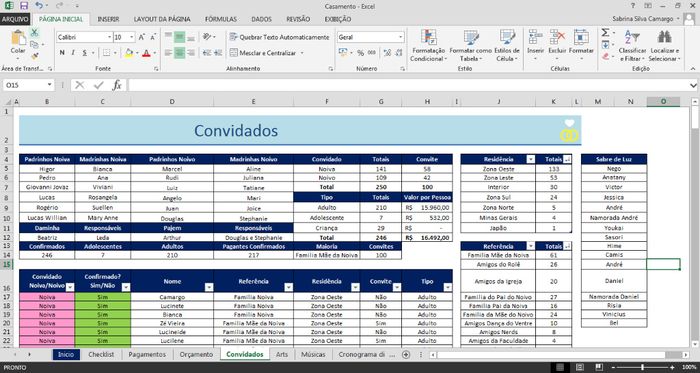Toggle align text right
The height and width of the screenshot is (373, 700).
click(191, 53)
